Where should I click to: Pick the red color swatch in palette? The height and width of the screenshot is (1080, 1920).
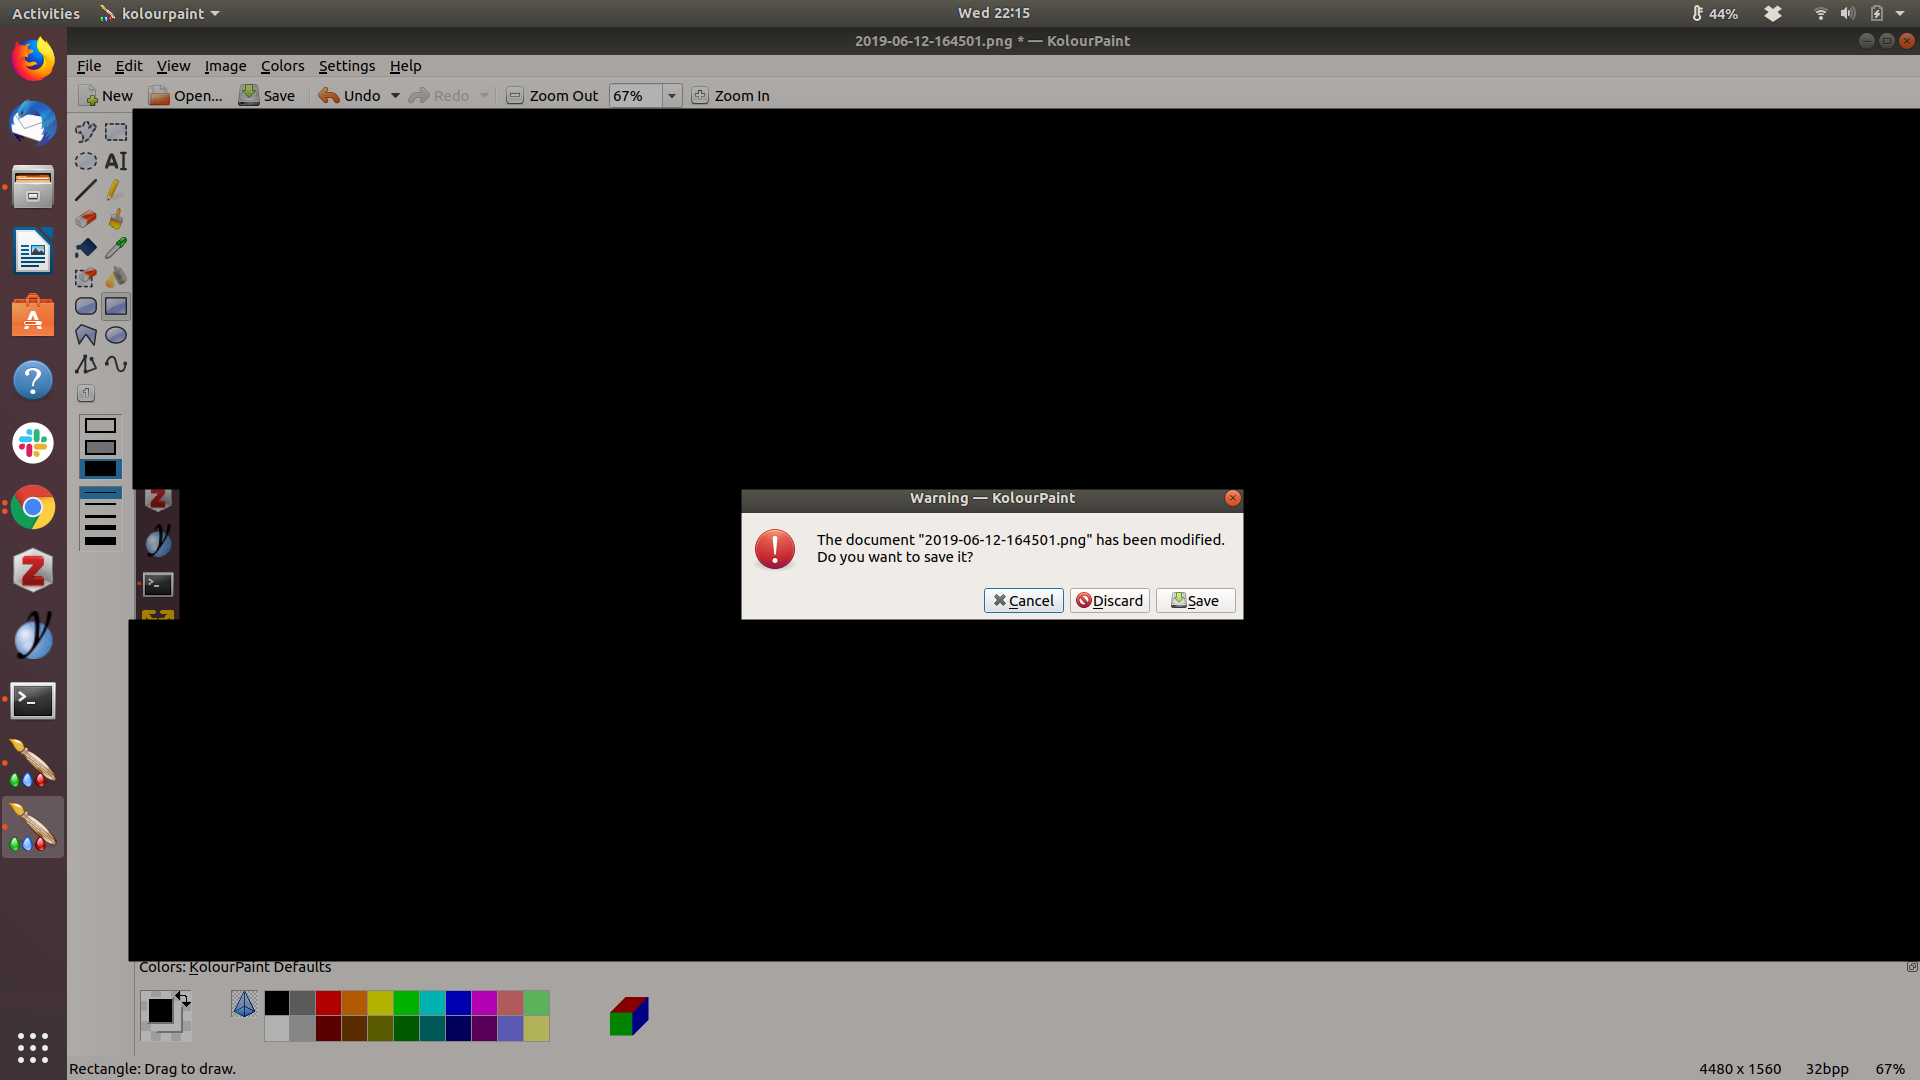point(328,1003)
